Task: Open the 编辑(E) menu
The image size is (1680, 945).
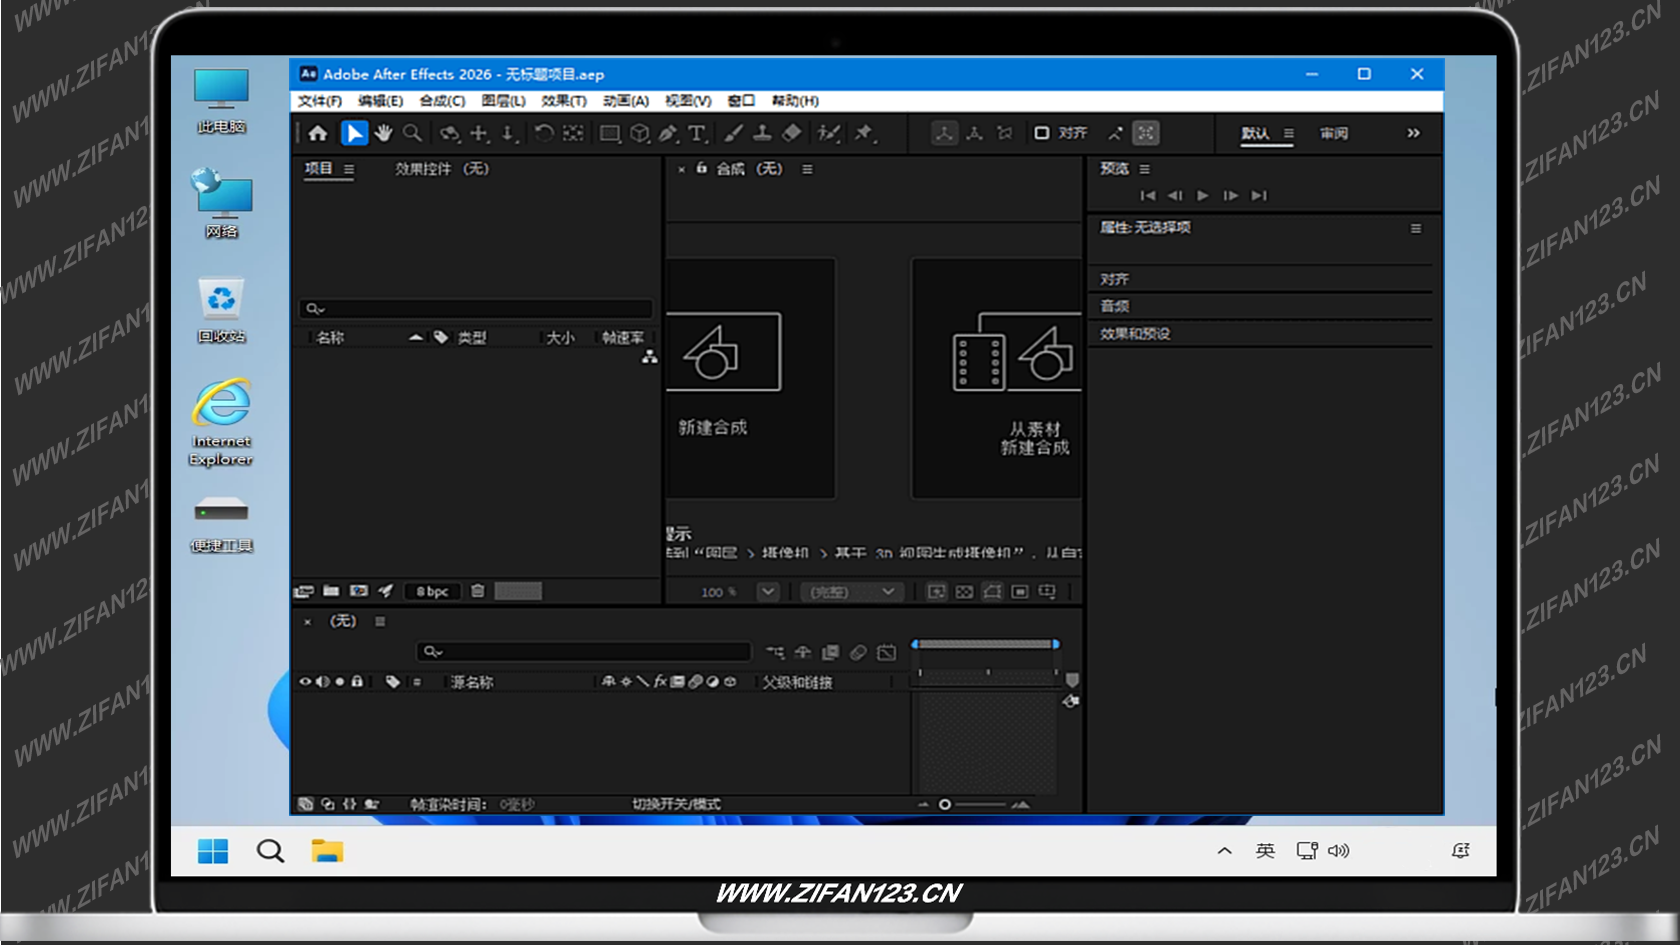Action: coord(380,101)
